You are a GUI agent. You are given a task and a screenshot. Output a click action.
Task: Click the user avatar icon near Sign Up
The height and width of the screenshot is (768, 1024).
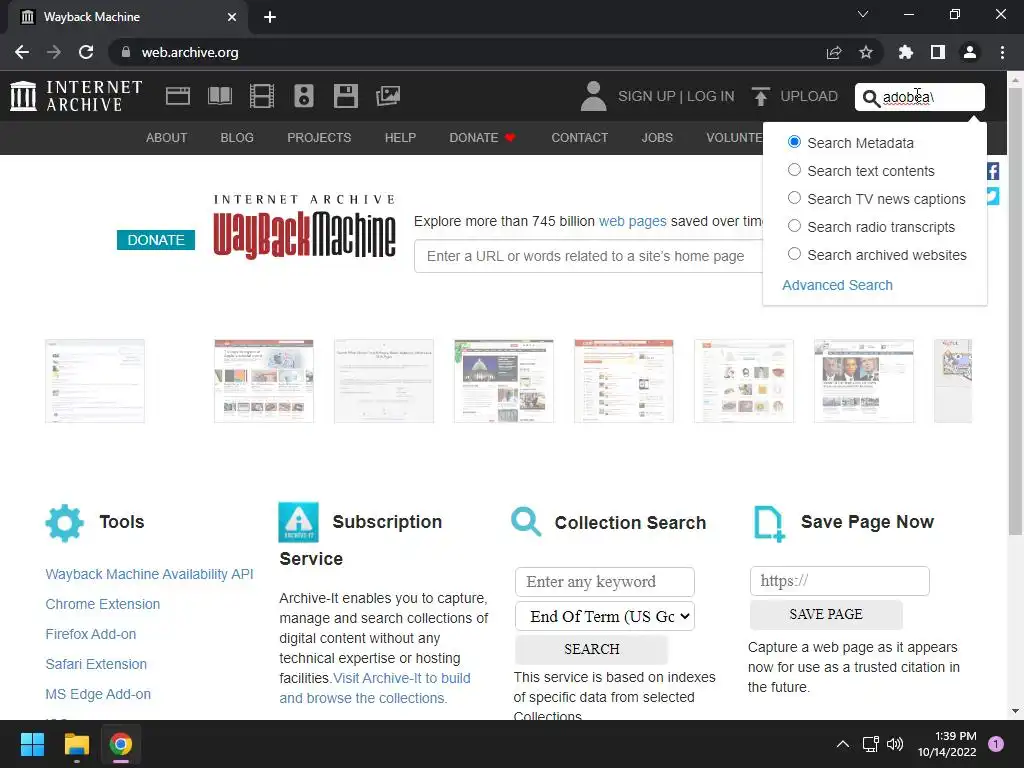coord(593,96)
